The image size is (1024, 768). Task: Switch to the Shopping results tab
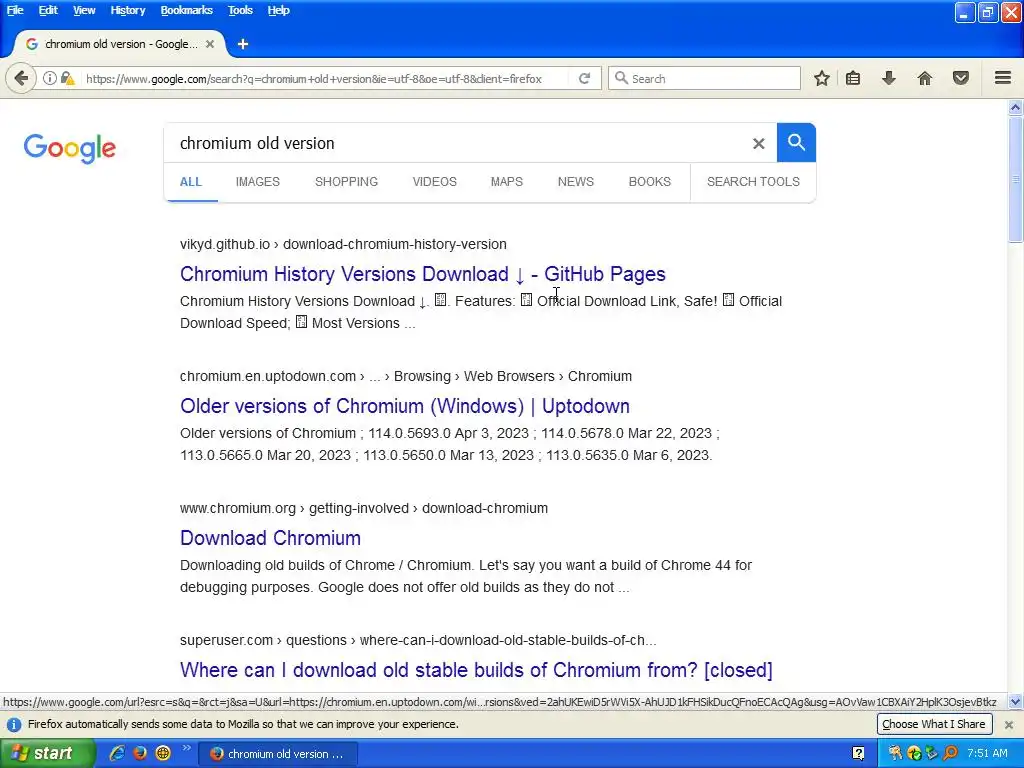coord(346,182)
